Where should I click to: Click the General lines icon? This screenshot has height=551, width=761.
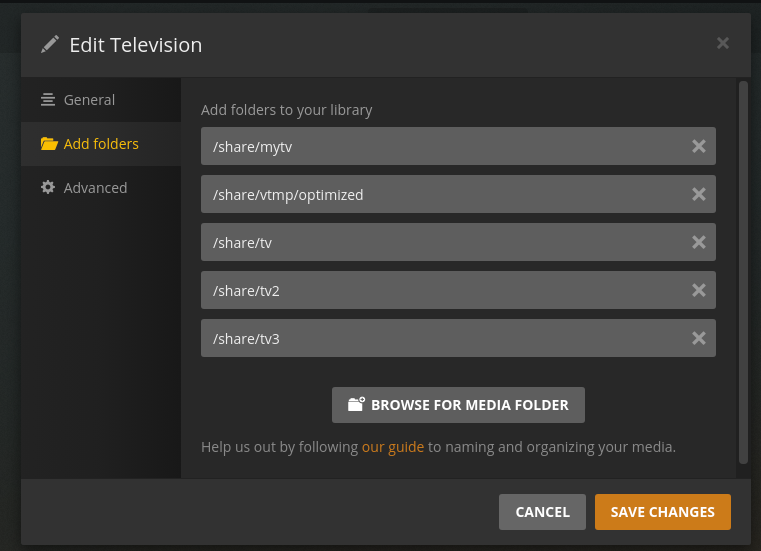tap(48, 100)
